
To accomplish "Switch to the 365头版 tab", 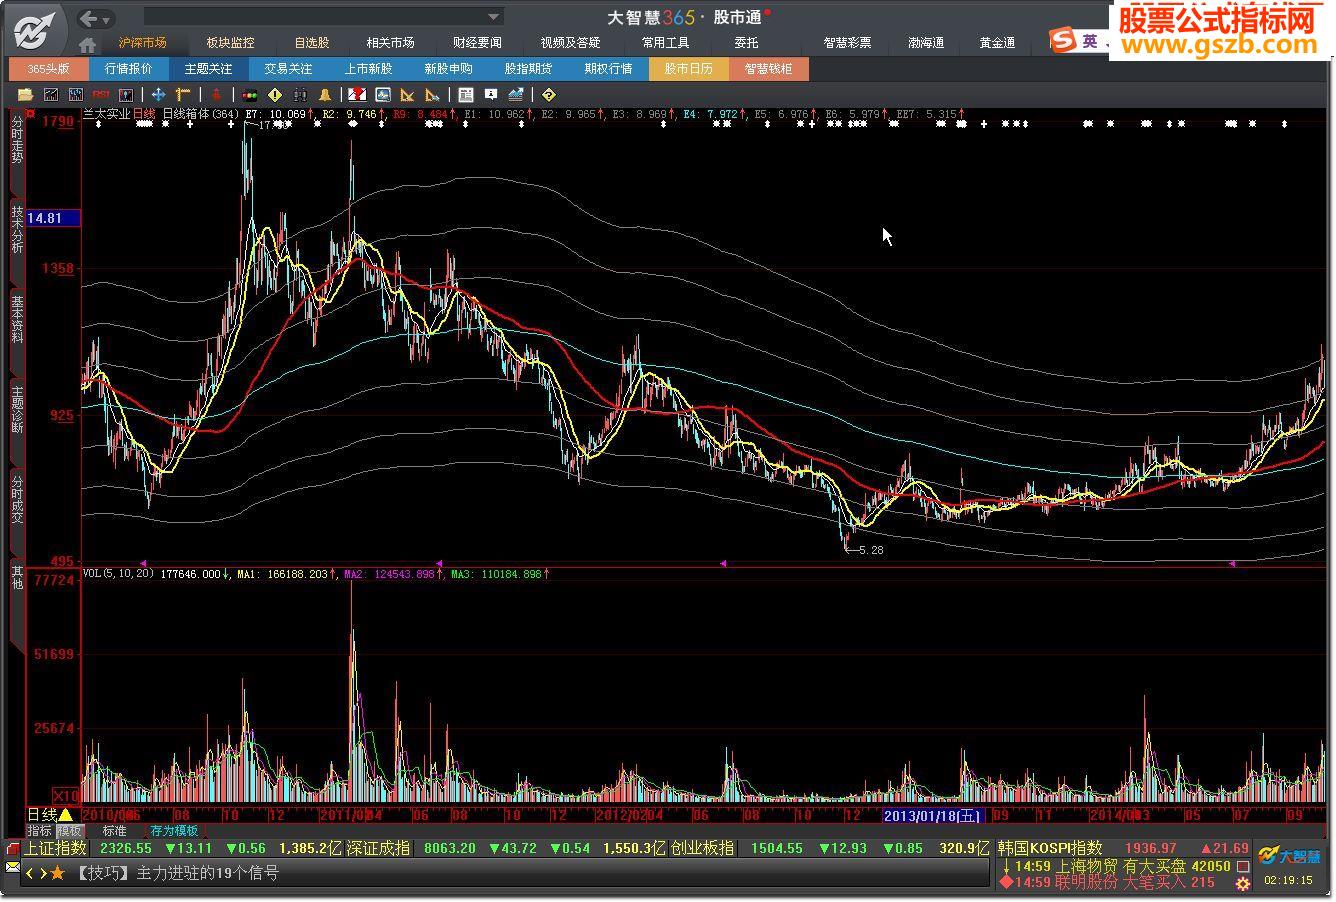I will pos(48,69).
